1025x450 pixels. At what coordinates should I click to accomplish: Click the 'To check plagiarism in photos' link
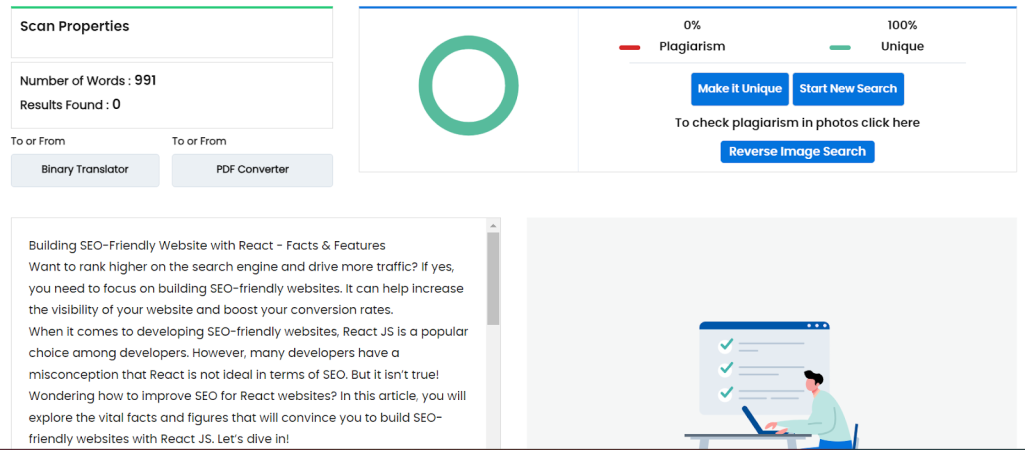[797, 123]
